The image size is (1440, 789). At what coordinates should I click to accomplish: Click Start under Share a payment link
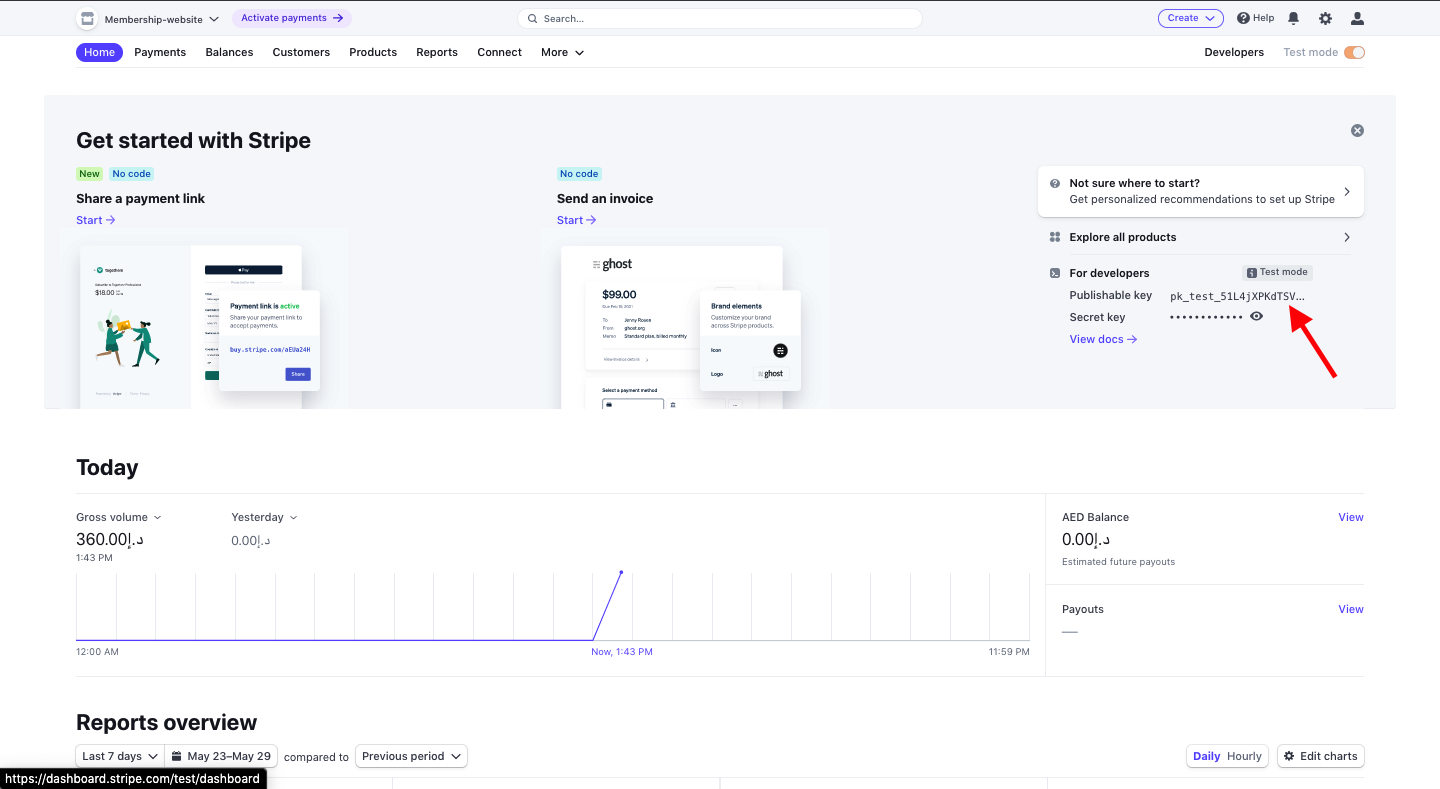[x=95, y=220]
